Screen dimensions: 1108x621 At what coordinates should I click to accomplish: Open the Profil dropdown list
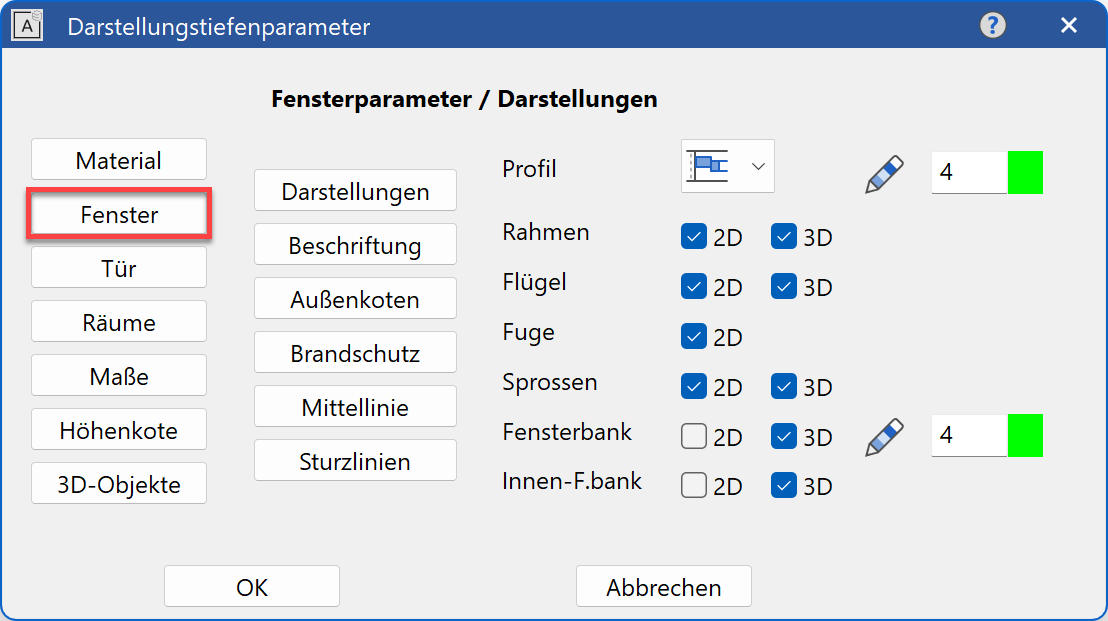[758, 166]
